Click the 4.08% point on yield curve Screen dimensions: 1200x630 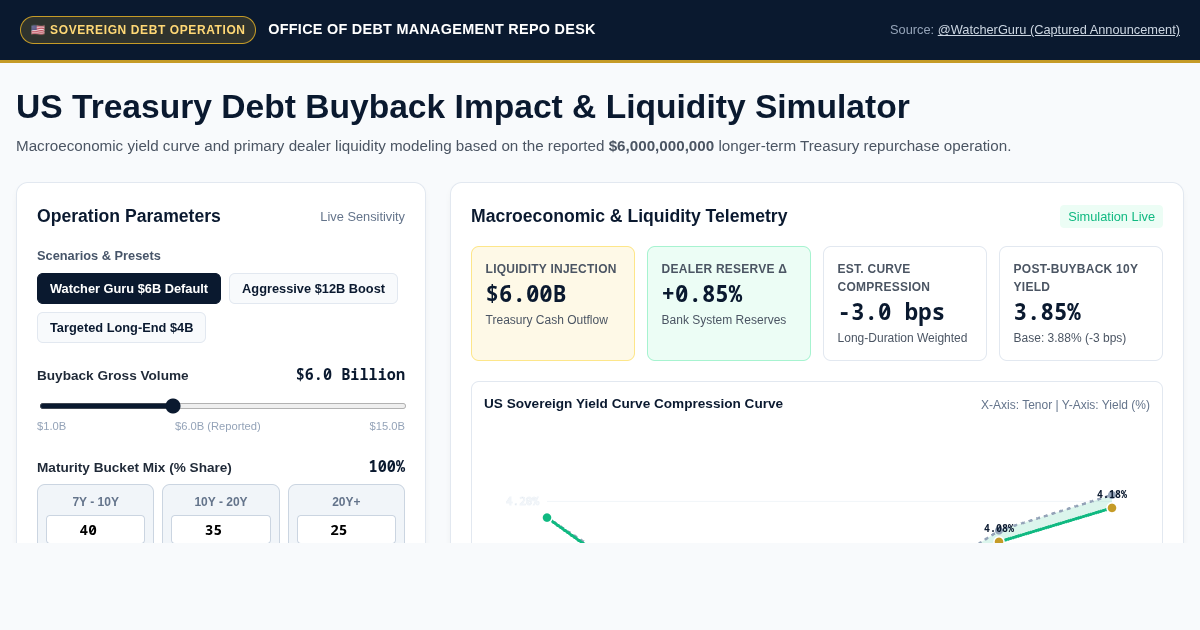point(999,541)
